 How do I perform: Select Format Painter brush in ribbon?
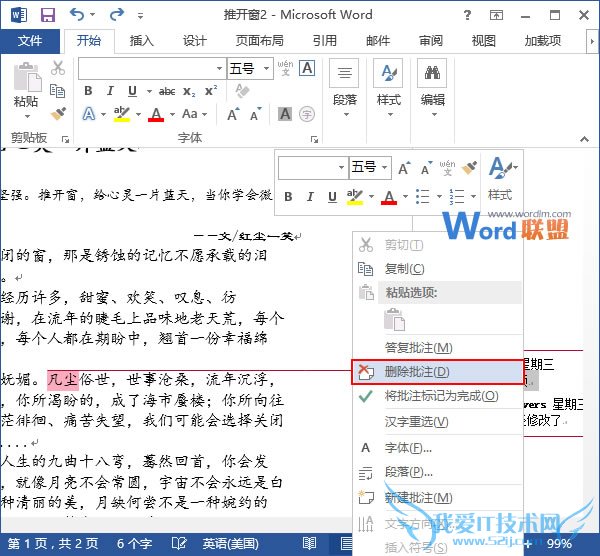[x=58, y=113]
